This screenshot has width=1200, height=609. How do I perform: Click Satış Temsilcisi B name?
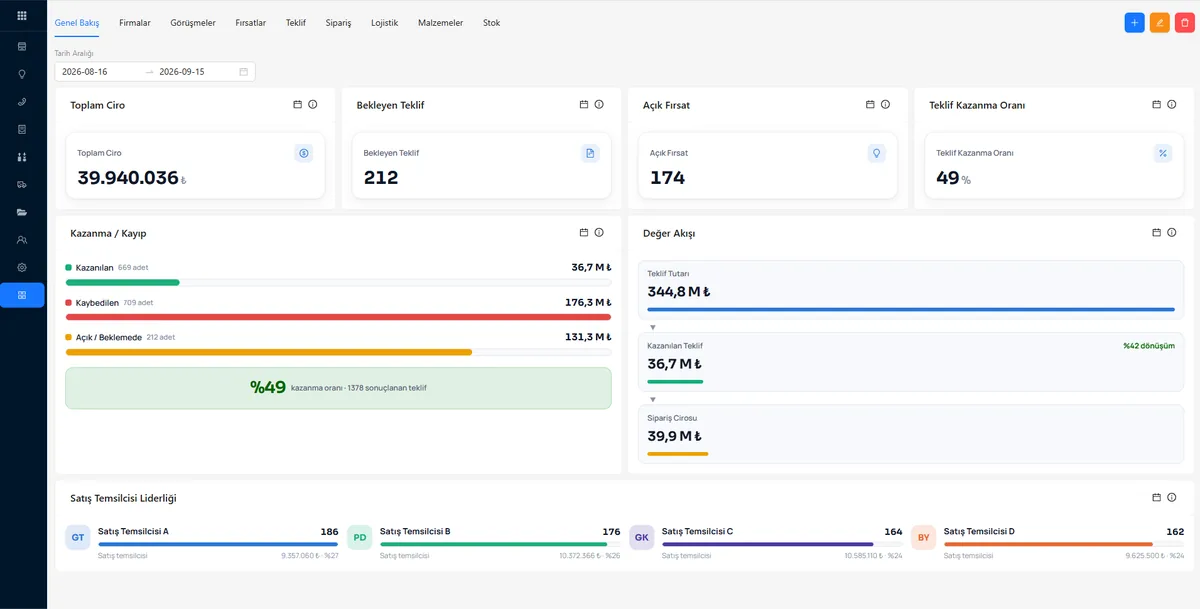(x=415, y=532)
